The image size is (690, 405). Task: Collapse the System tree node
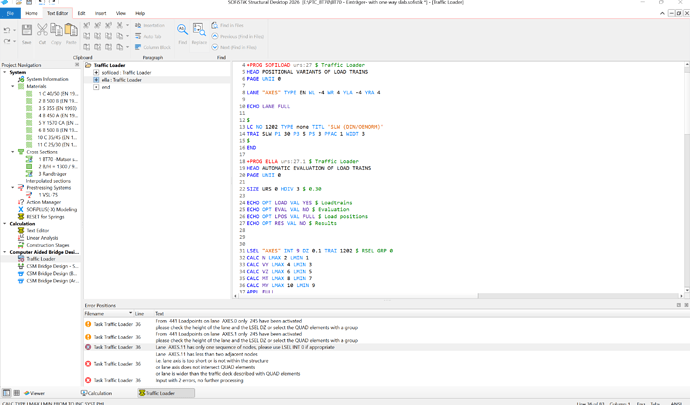coord(5,72)
